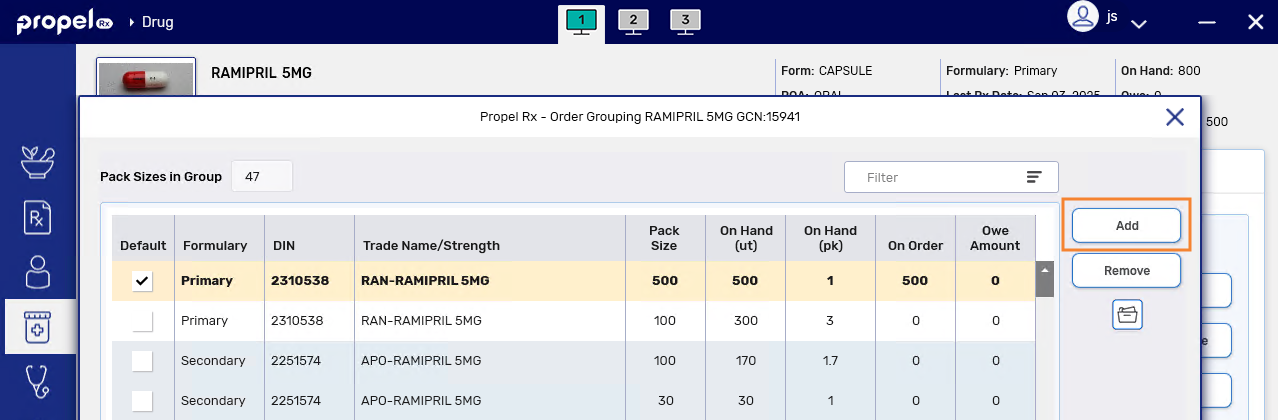Open the patient profile sidebar icon
Screen dimensions: 1278x420
point(38,272)
